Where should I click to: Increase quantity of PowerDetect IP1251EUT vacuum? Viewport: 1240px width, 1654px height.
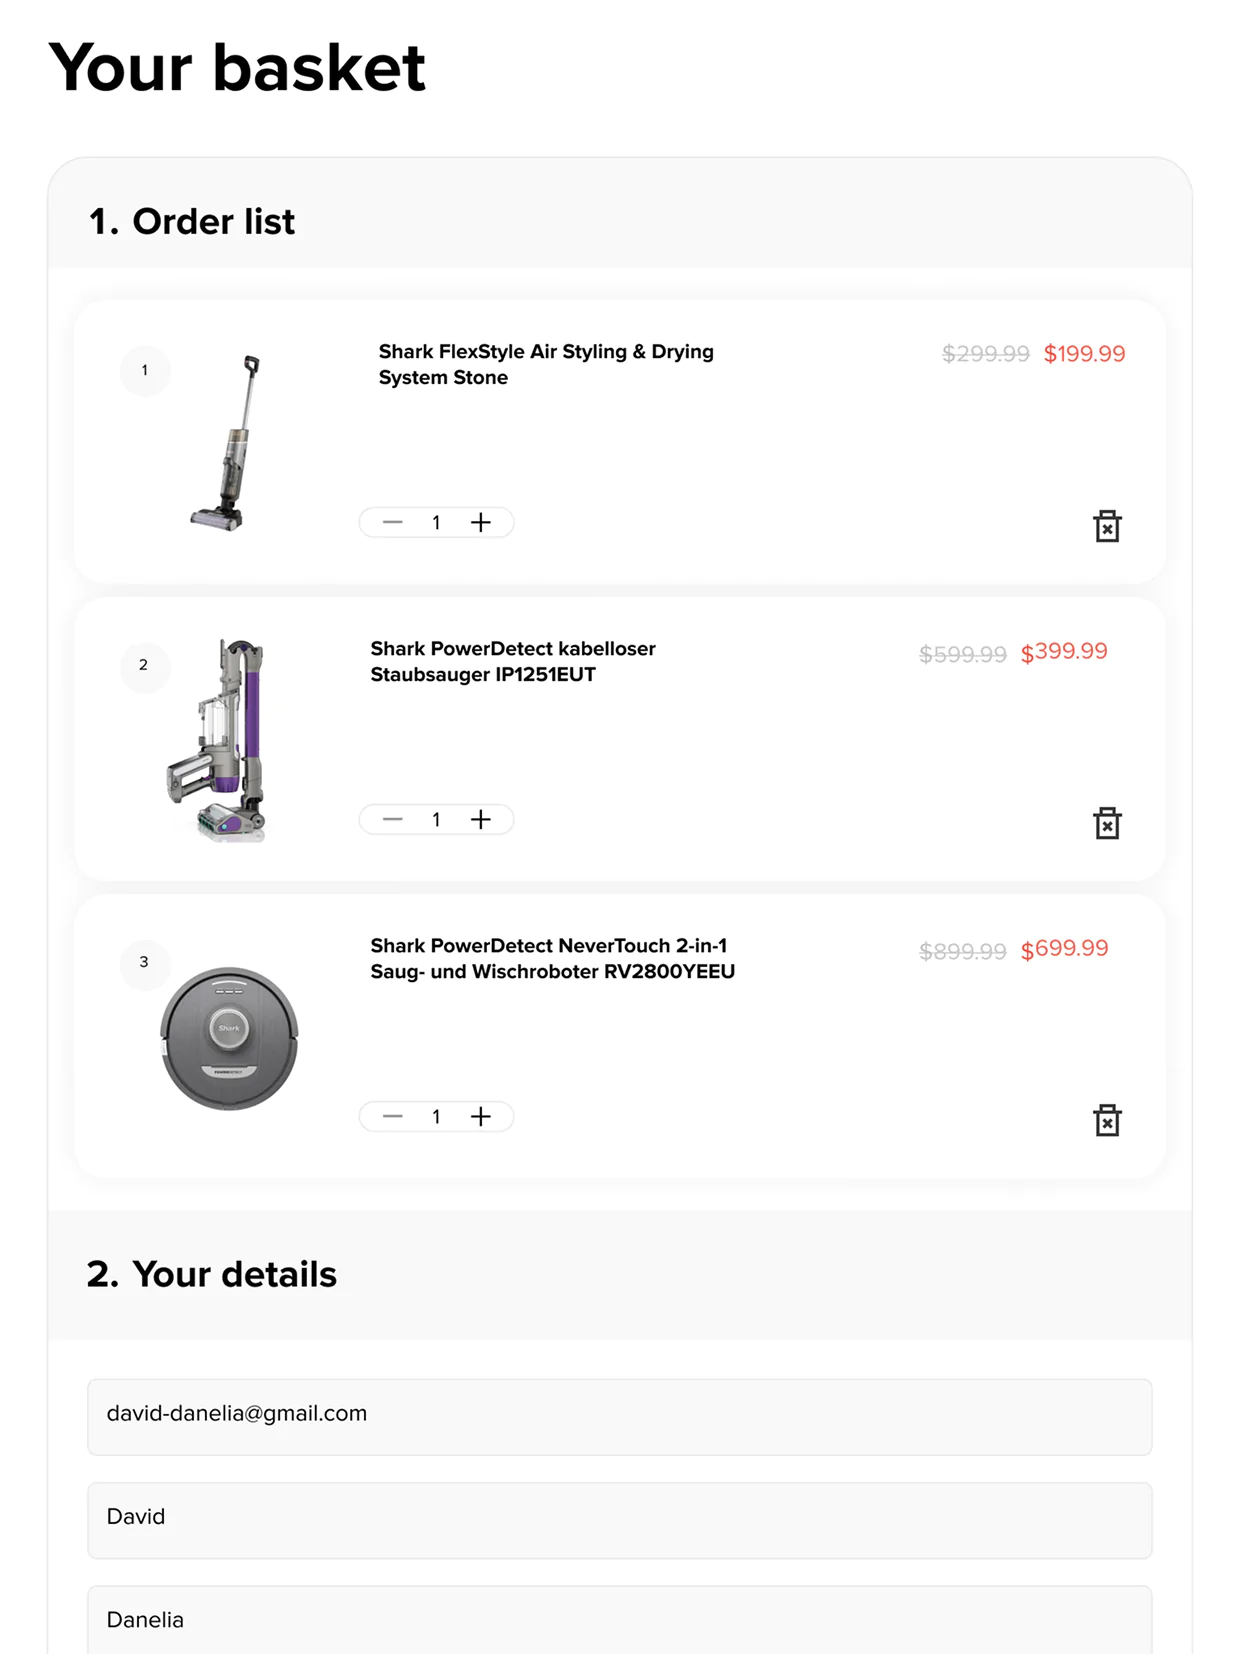(481, 819)
